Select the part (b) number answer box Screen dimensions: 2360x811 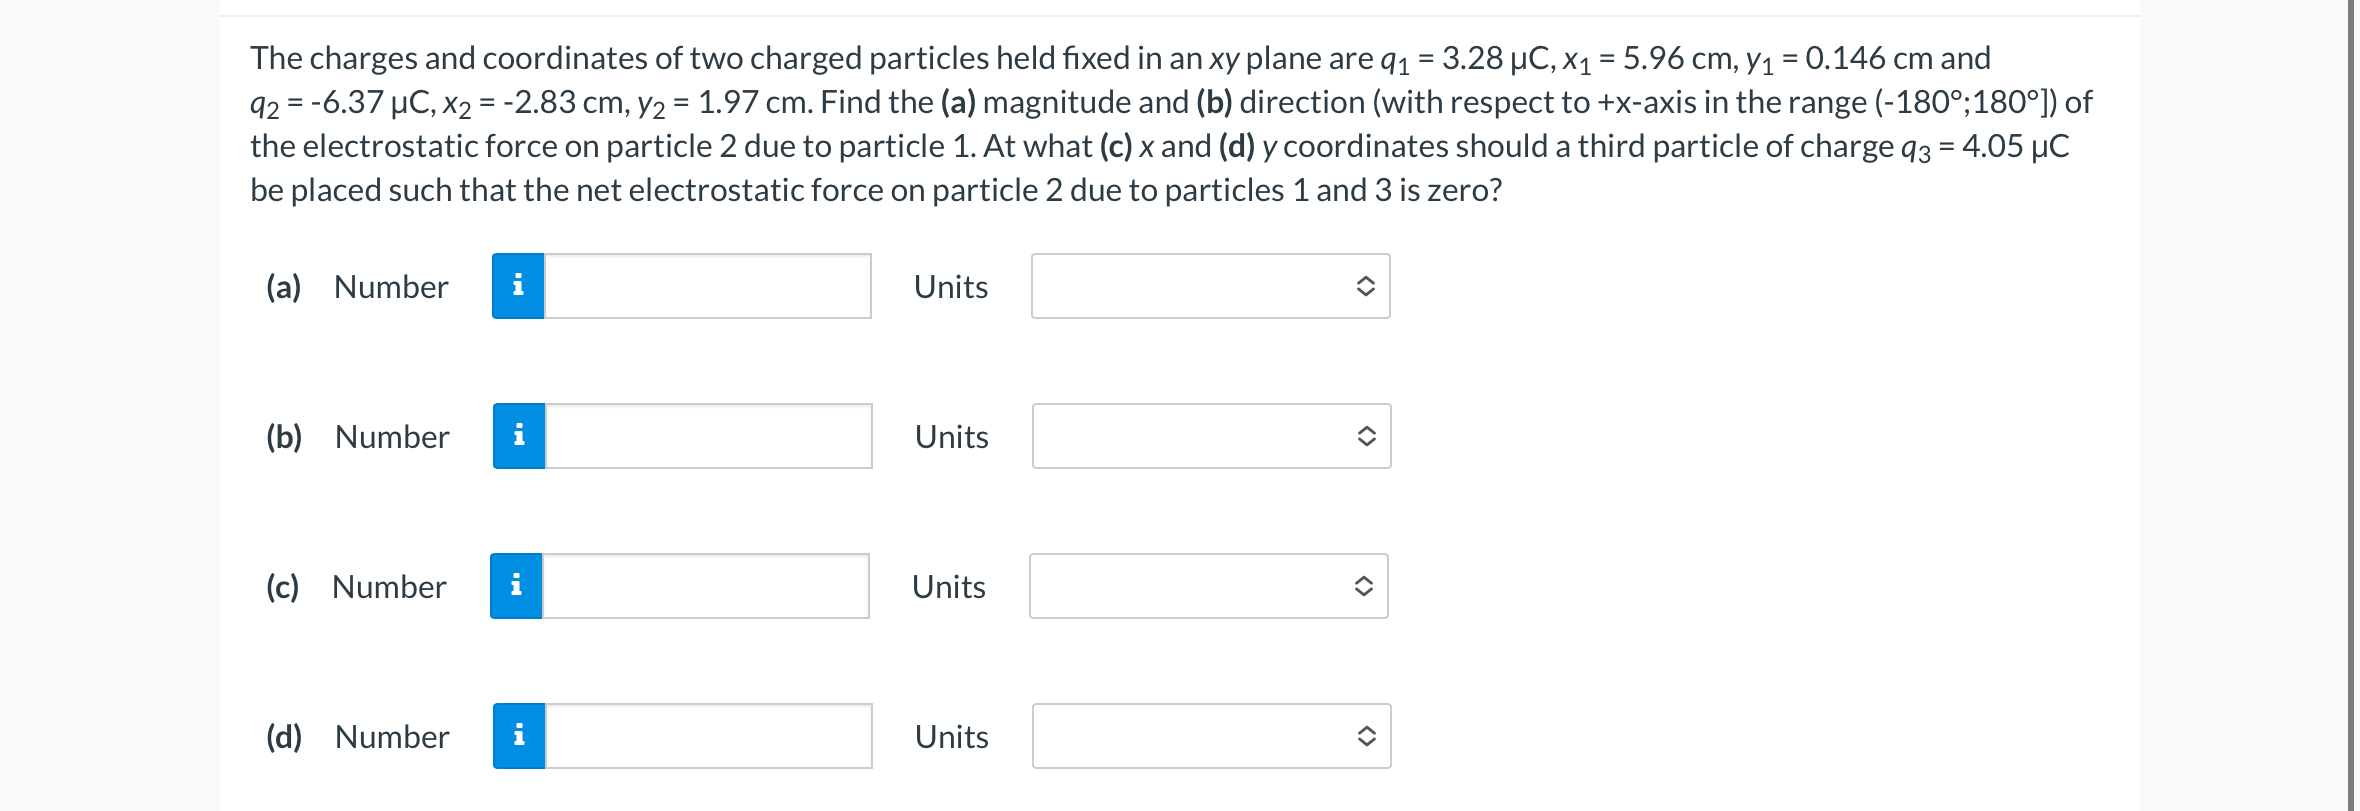tap(709, 436)
